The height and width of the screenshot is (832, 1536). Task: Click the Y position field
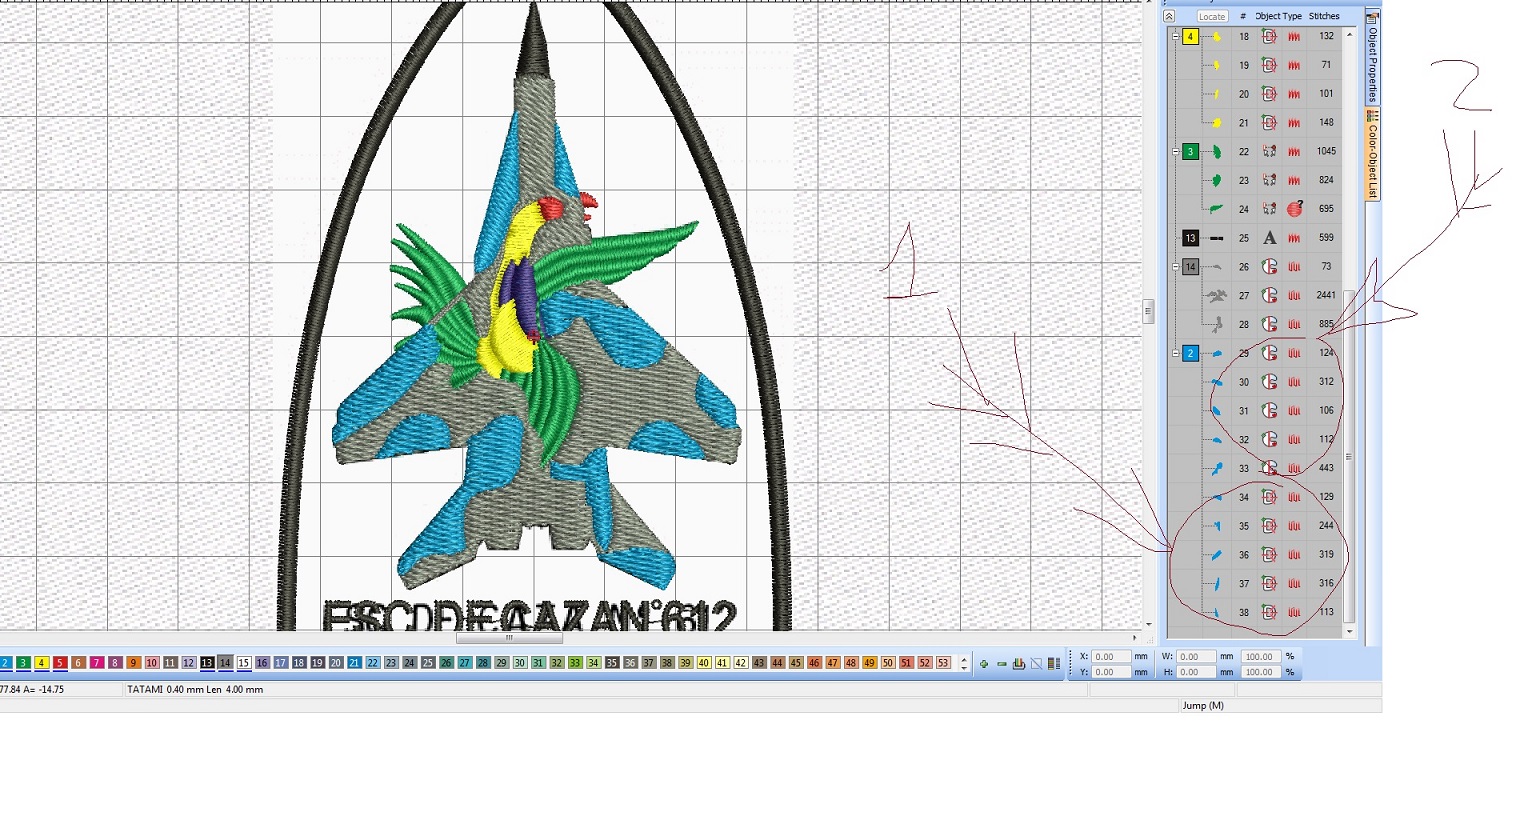coord(1111,672)
